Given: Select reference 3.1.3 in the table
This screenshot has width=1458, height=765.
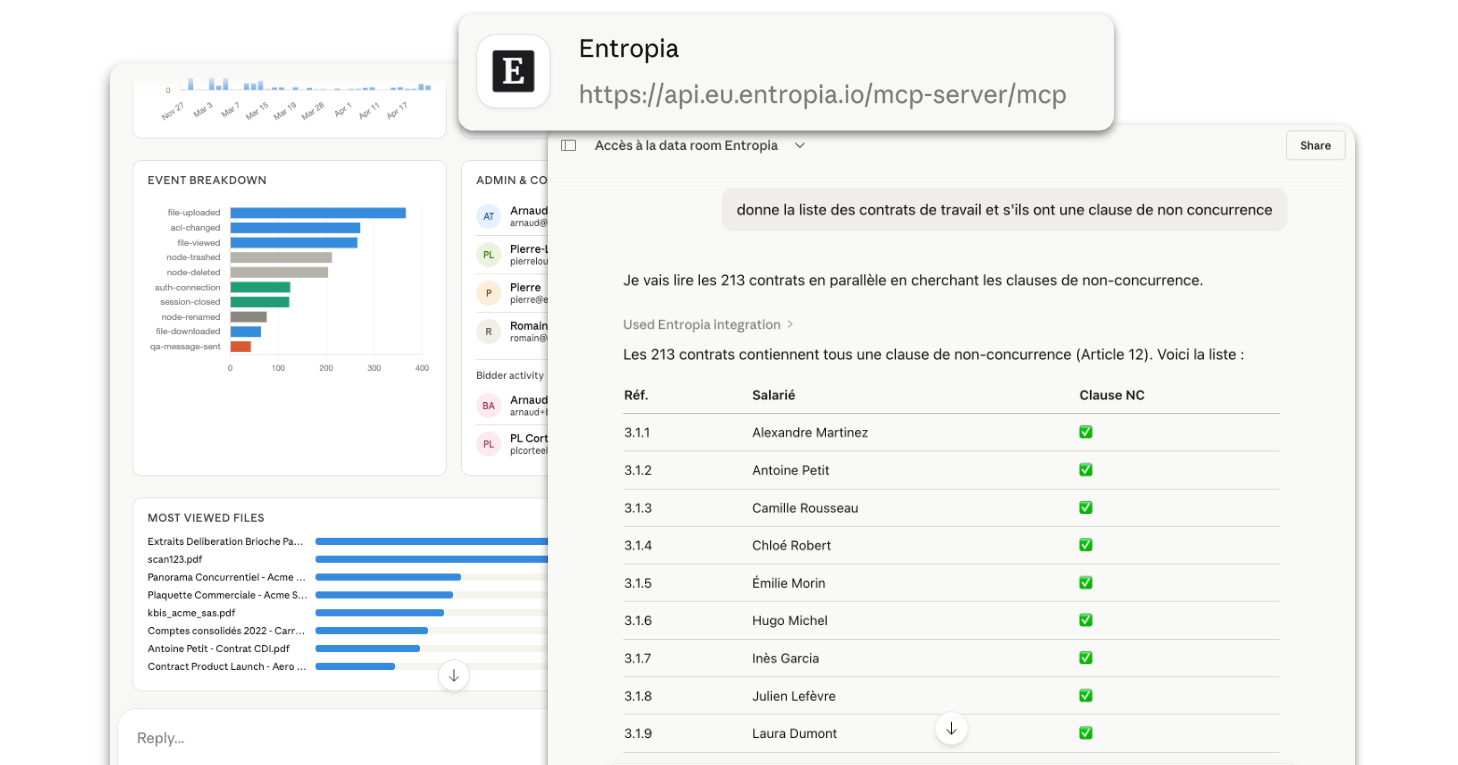Looking at the screenshot, I should (638, 508).
